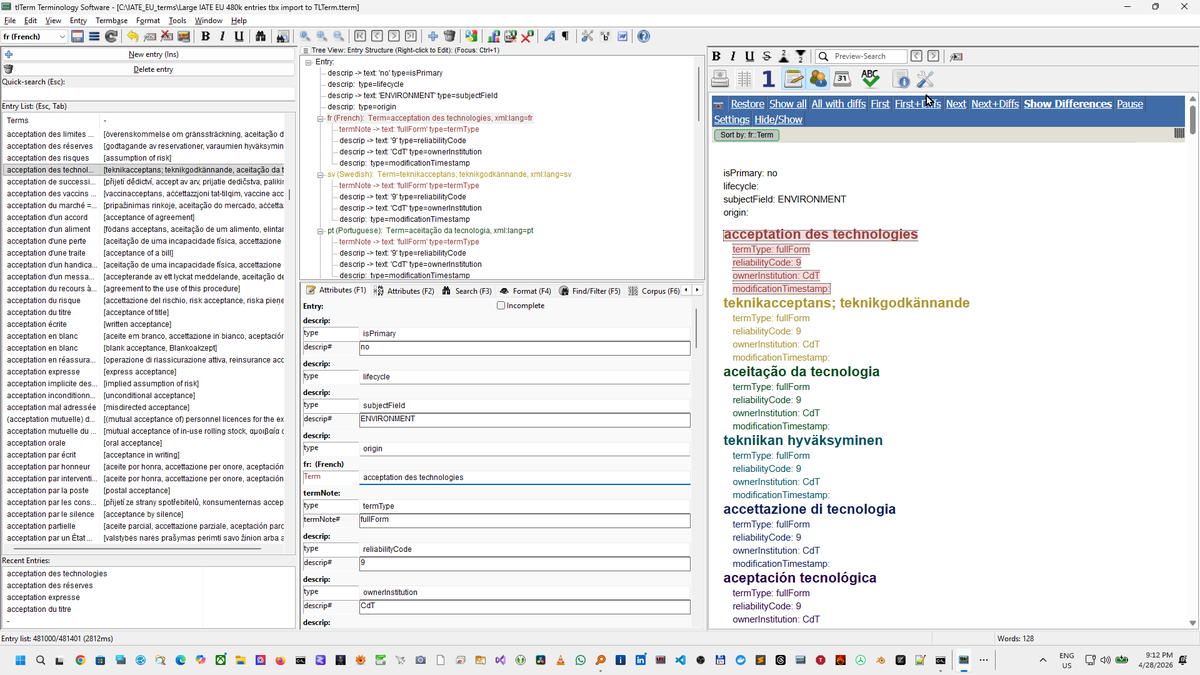Toggle the Incomplete checkbox
This screenshot has height=675, width=1200.
click(x=501, y=305)
